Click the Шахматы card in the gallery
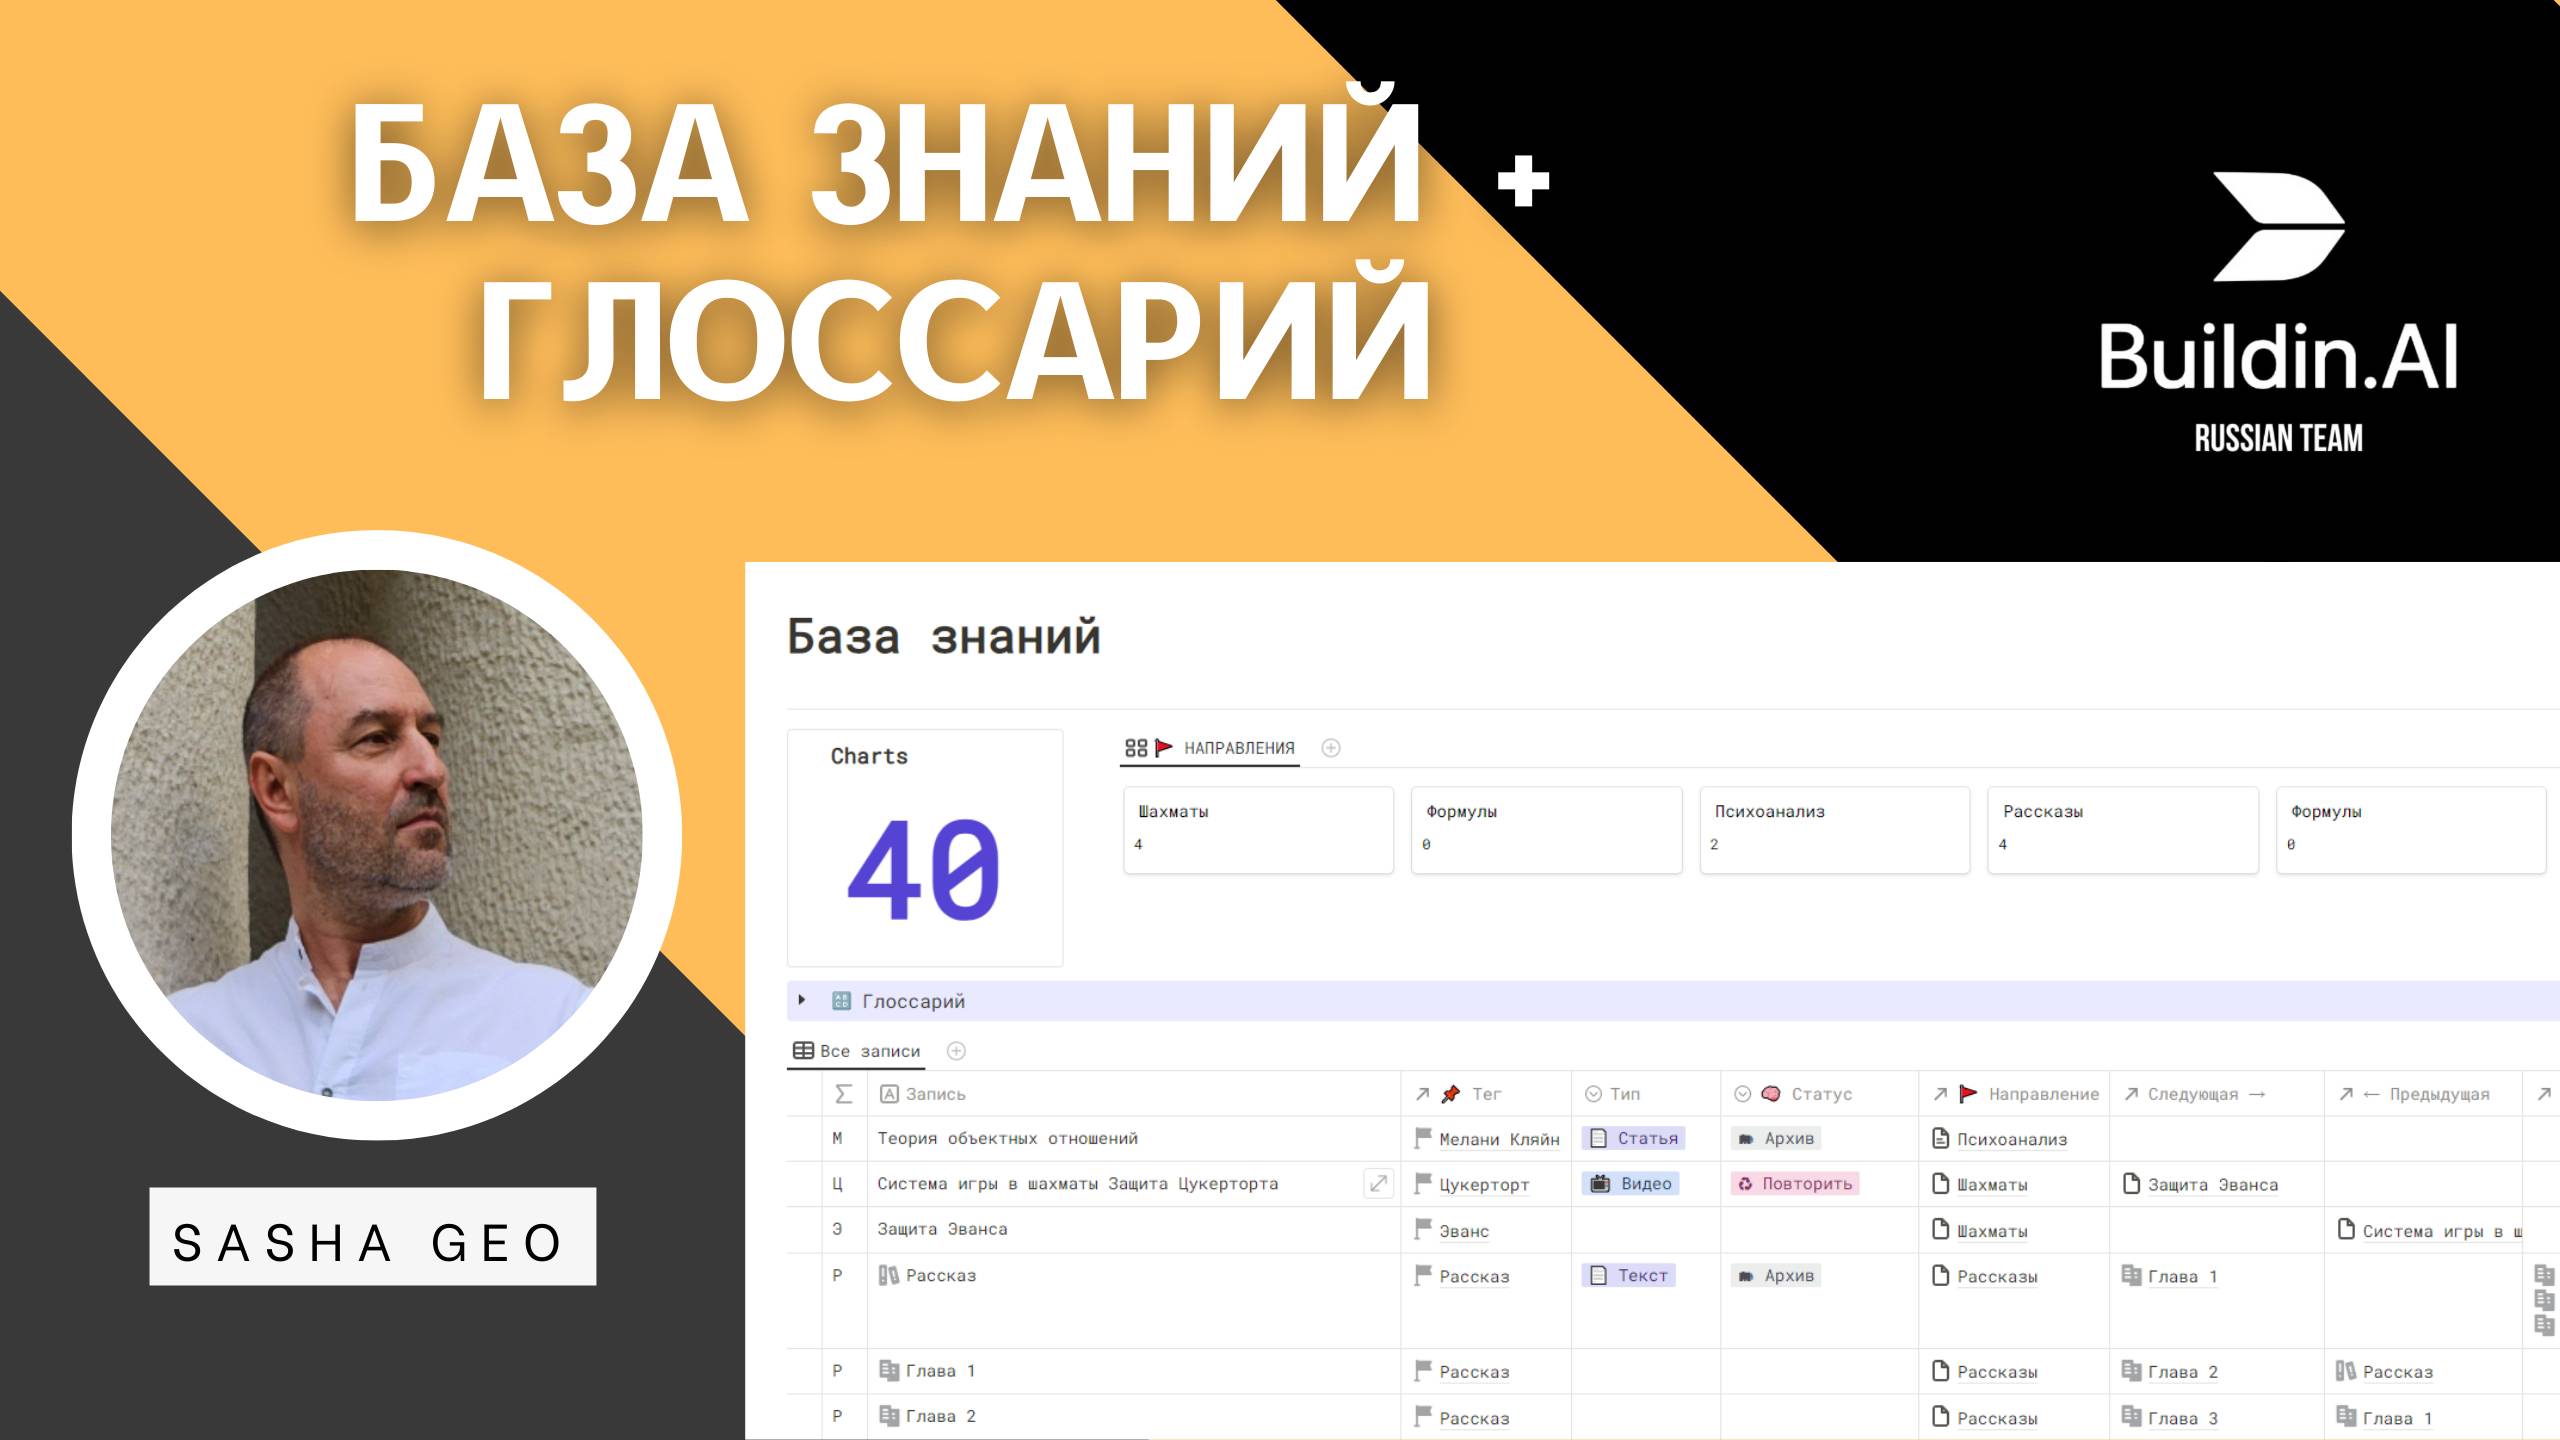Viewport: 2560px width, 1440px height. [x=1258, y=830]
